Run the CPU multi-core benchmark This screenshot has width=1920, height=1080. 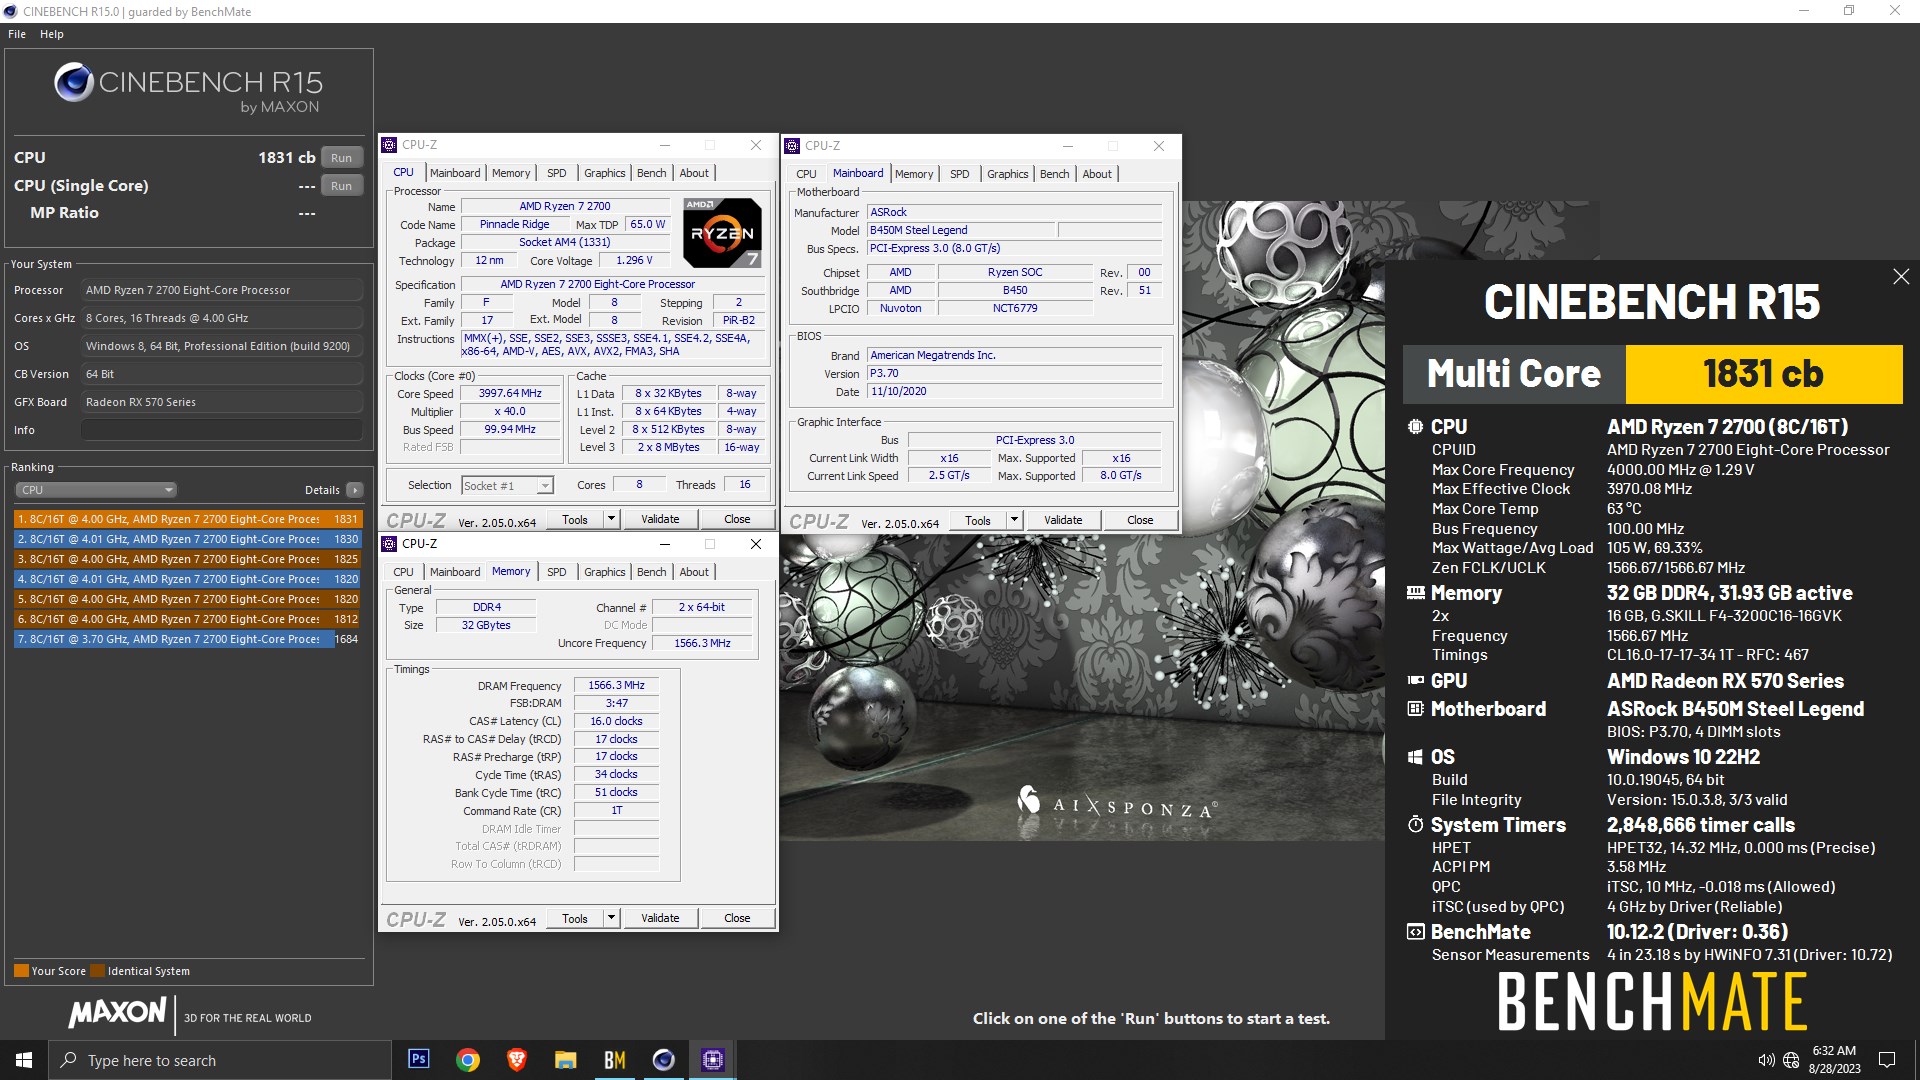tap(341, 158)
